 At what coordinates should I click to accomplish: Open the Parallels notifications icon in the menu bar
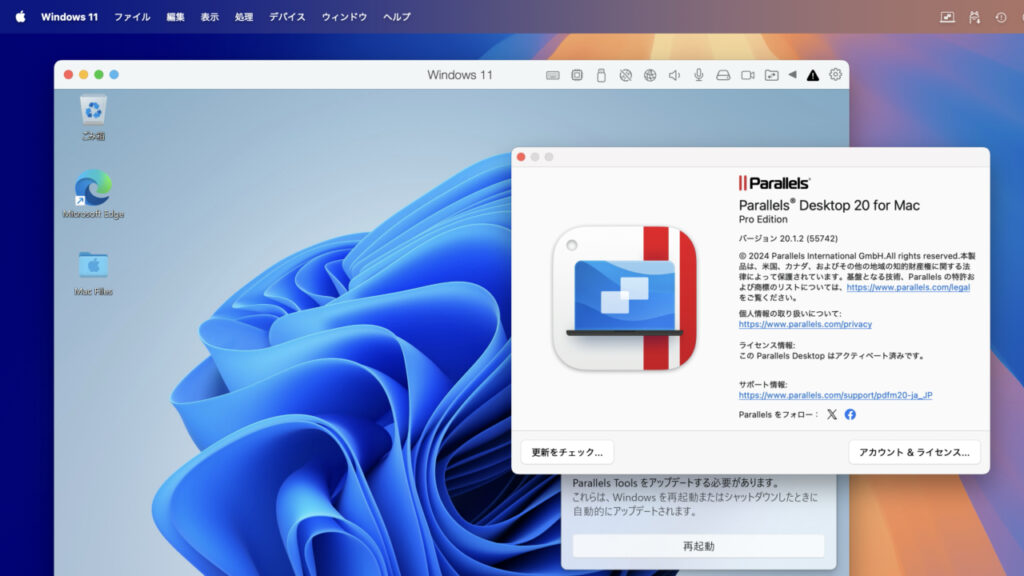click(997, 16)
